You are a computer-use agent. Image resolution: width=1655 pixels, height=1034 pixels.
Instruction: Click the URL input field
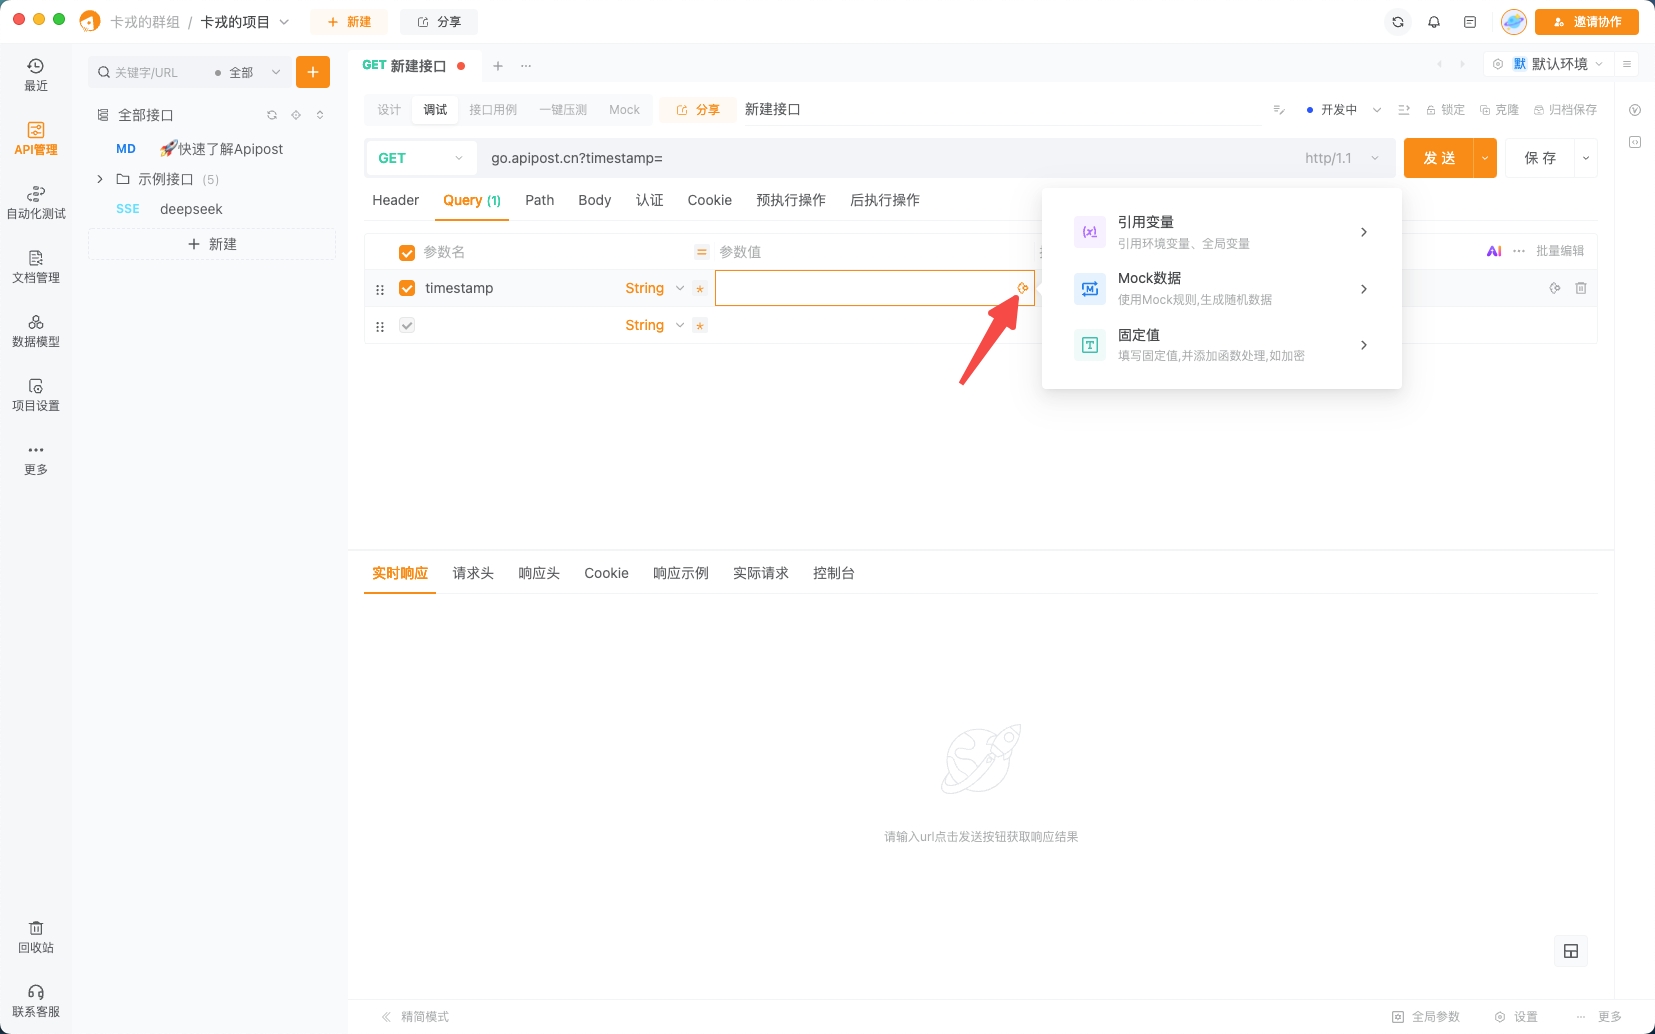click(x=890, y=158)
